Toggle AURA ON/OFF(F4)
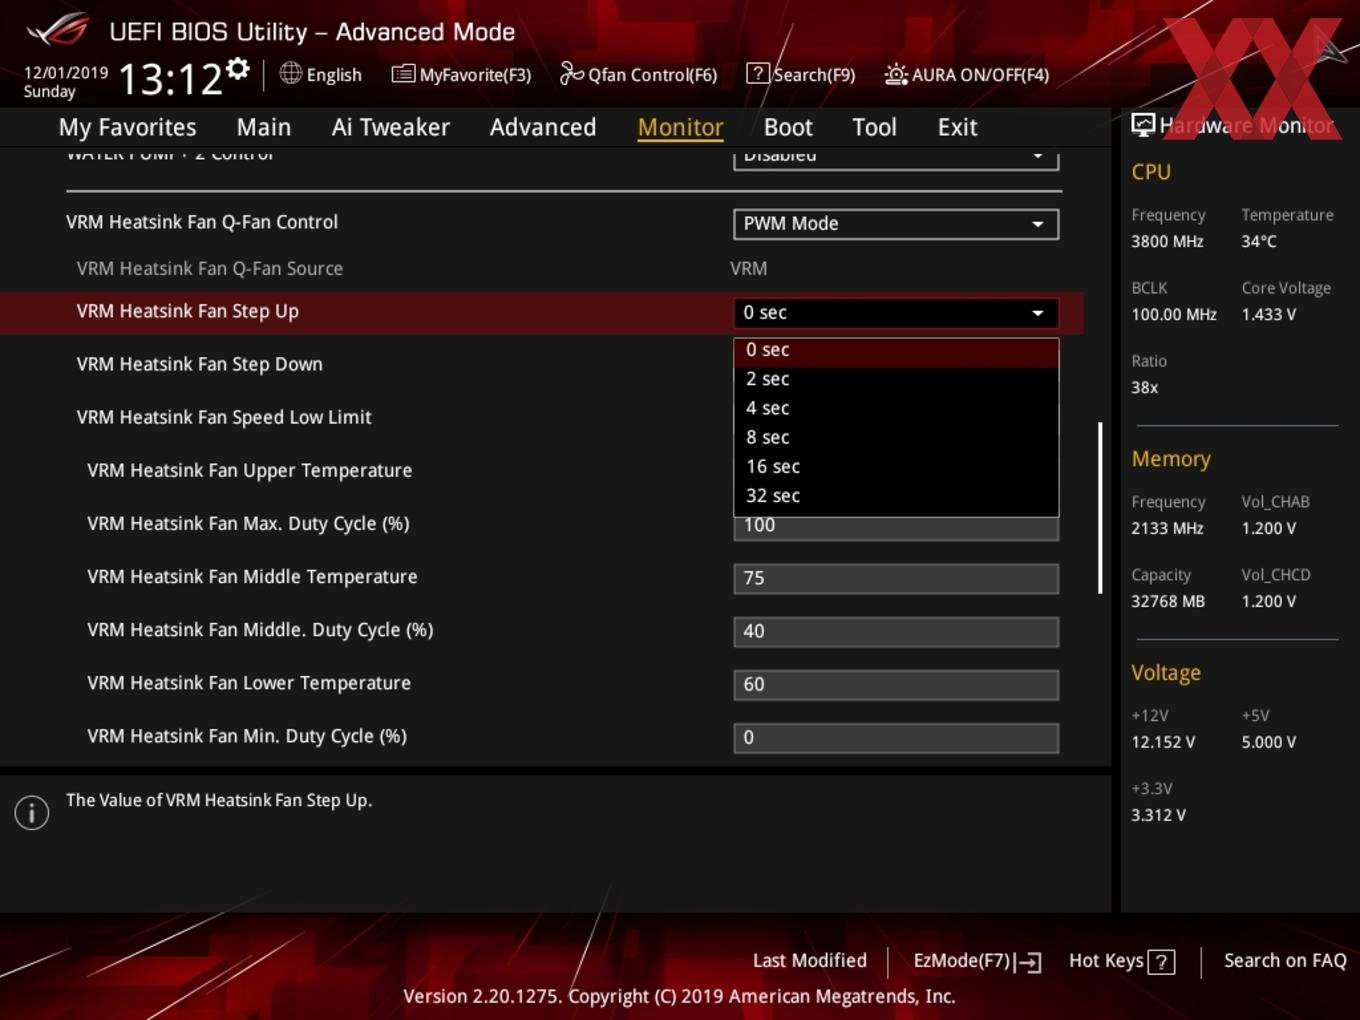 click(x=967, y=74)
